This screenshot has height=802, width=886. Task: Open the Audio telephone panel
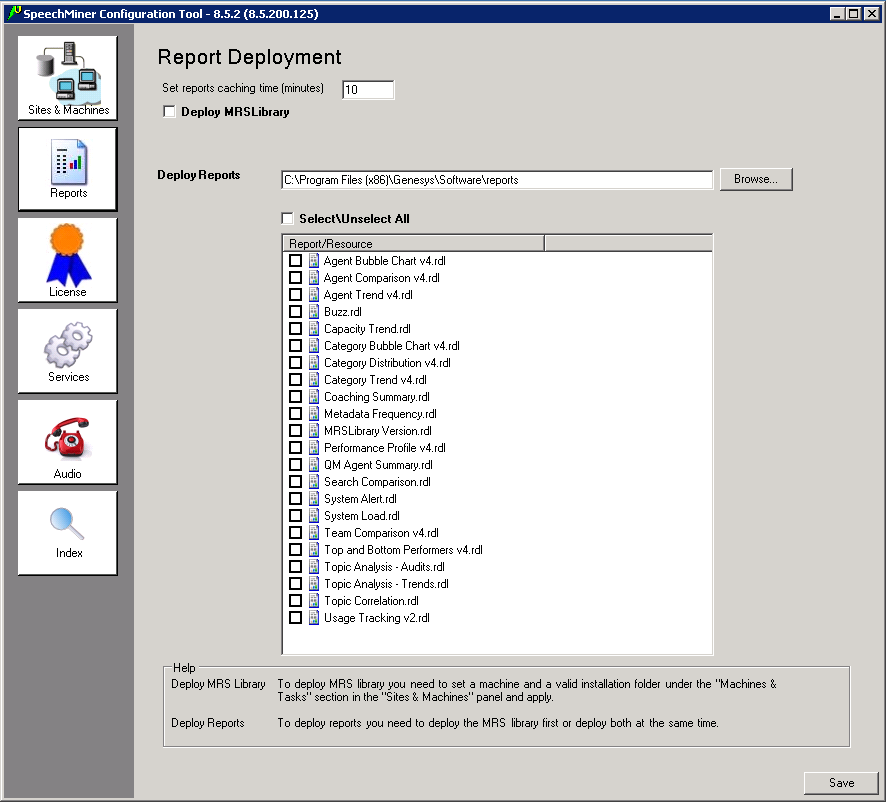[x=68, y=442]
